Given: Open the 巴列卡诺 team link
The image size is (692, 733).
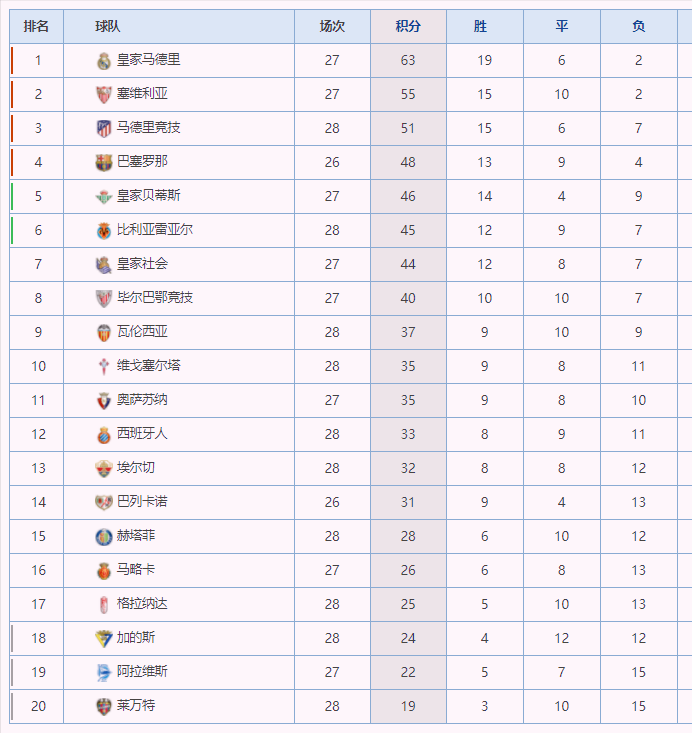Looking at the screenshot, I should [x=142, y=502].
